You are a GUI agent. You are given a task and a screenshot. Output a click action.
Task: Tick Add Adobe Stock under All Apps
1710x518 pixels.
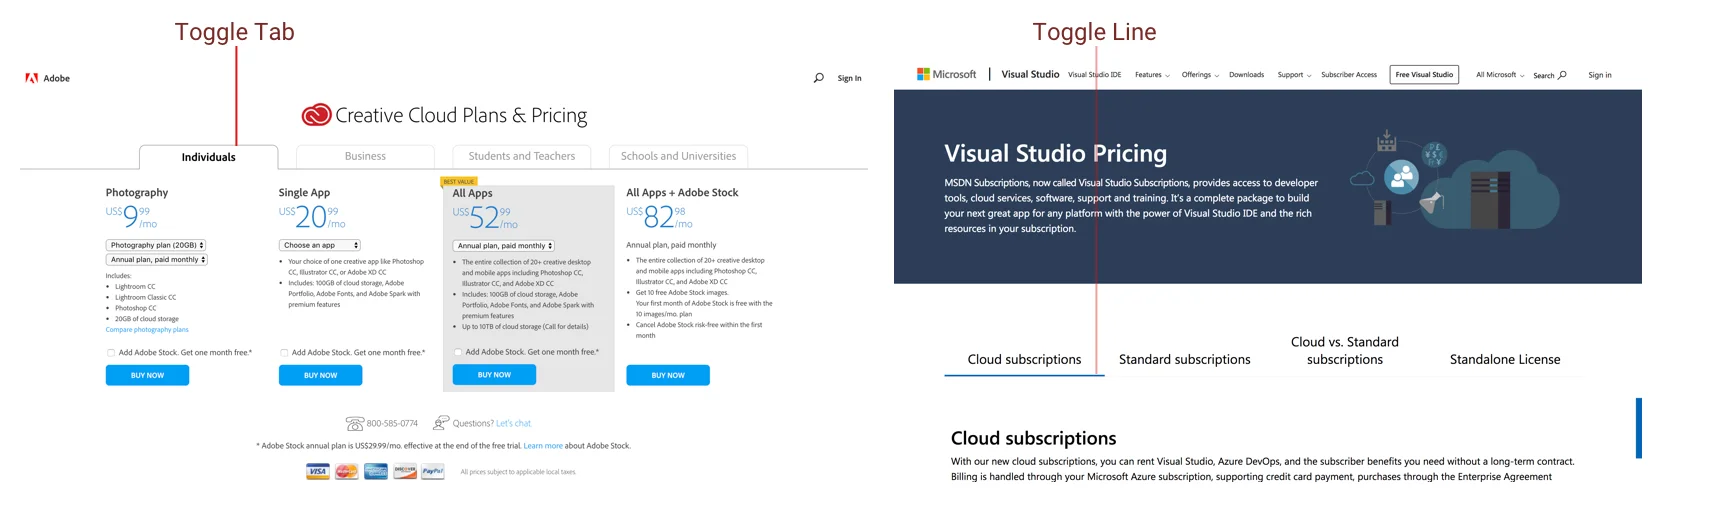[x=458, y=352]
